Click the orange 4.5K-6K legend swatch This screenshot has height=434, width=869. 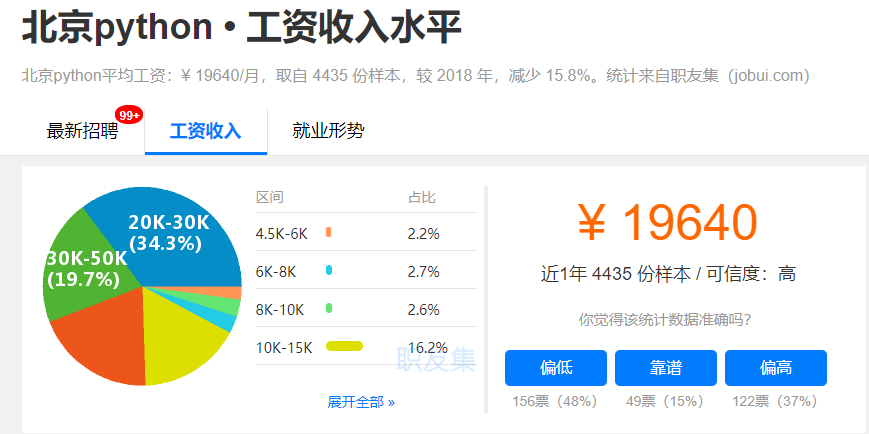(x=329, y=232)
